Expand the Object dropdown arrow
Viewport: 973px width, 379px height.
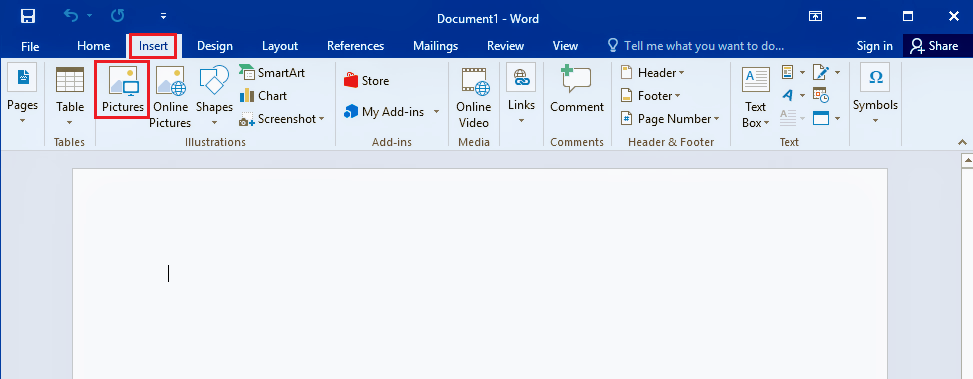(837, 118)
